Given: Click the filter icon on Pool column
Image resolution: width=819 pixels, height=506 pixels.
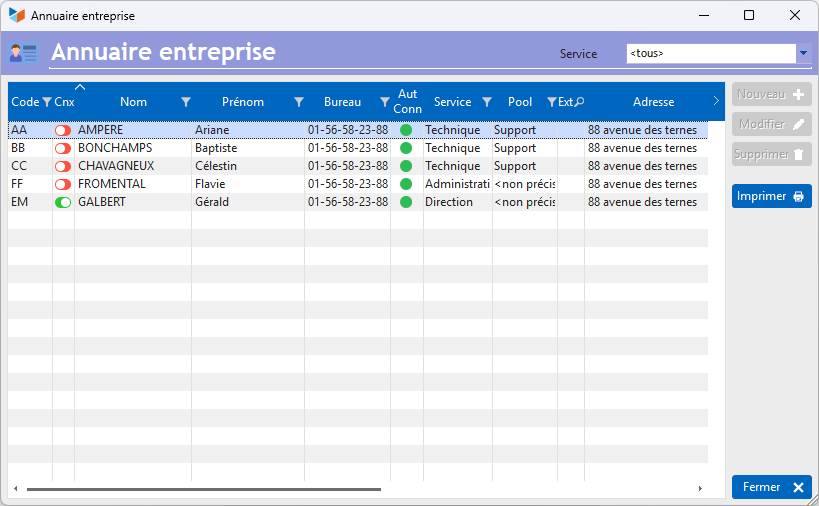Looking at the screenshot, I should coord(551,102).
